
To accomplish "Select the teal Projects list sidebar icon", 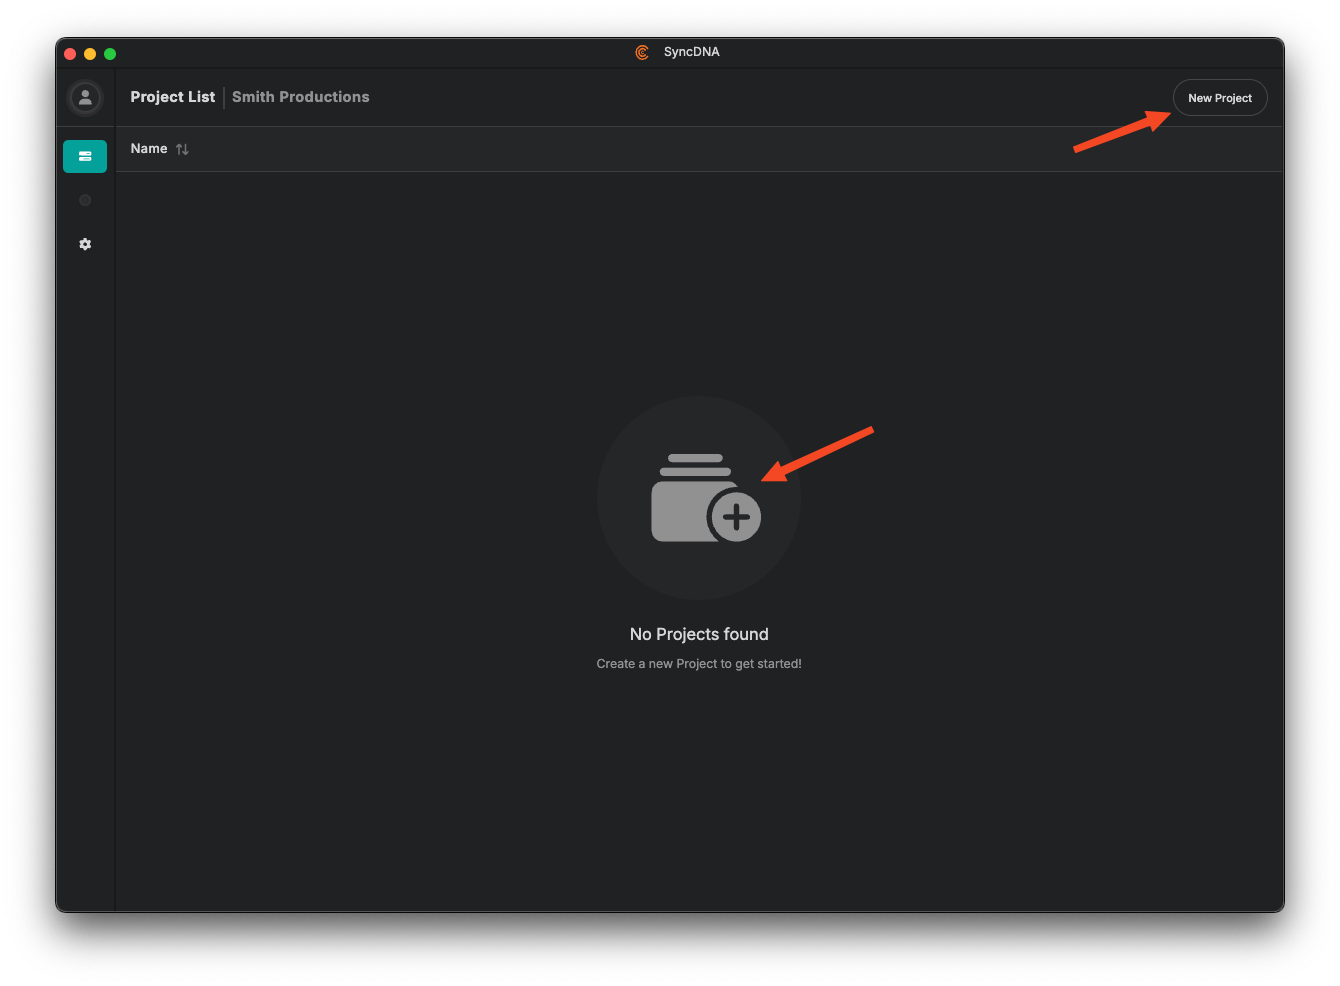I will 85,156.
